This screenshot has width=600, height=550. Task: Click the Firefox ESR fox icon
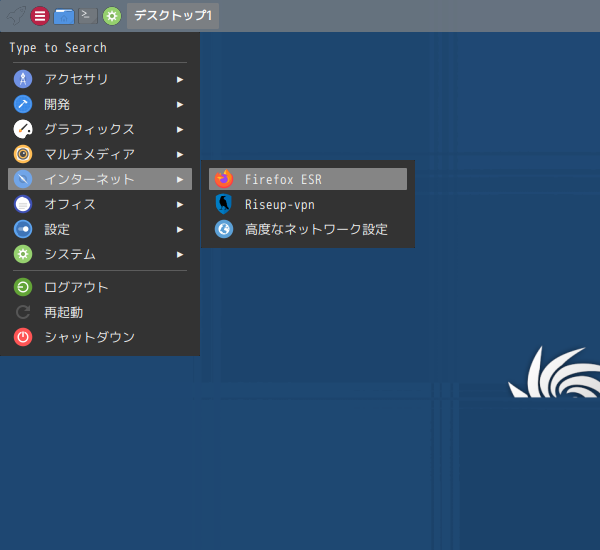224,179
